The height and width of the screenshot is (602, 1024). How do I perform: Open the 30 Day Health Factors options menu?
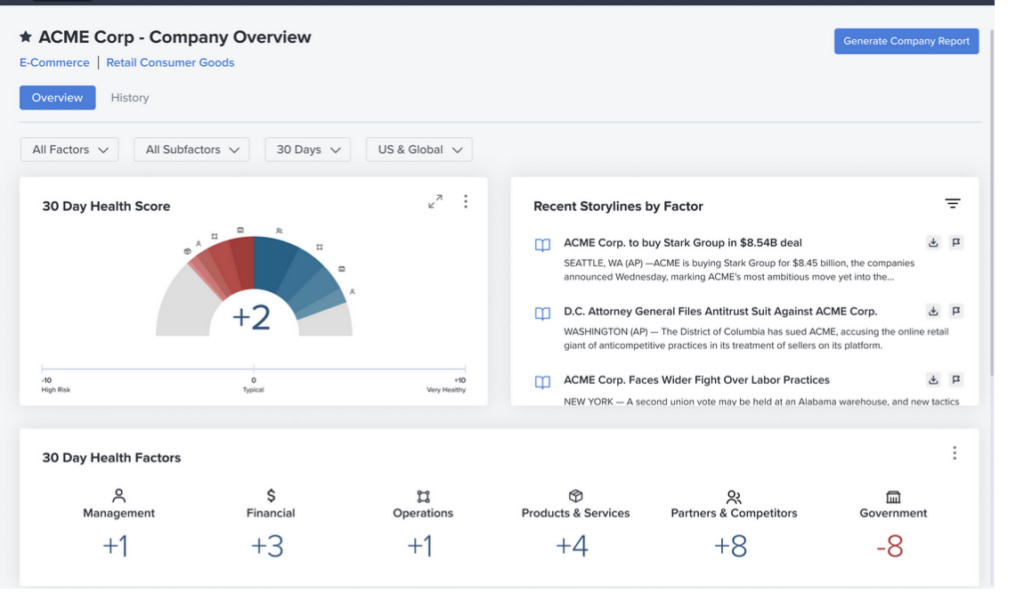click(x=954, y=454)
